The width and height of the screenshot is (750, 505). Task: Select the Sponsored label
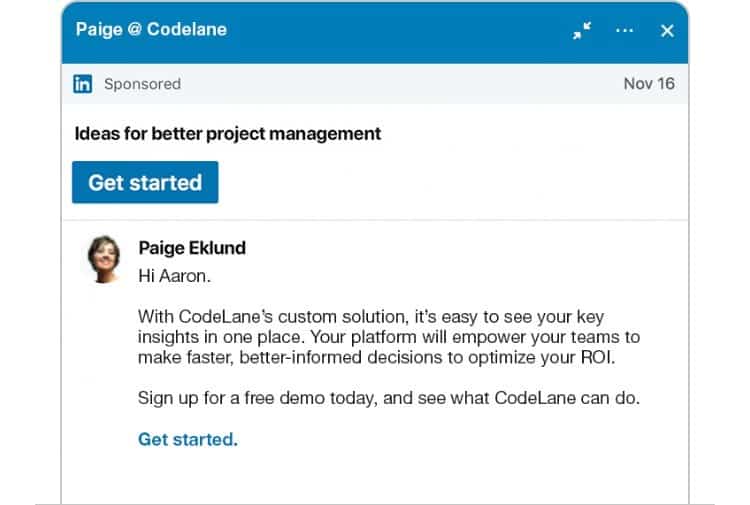point(143,84)
